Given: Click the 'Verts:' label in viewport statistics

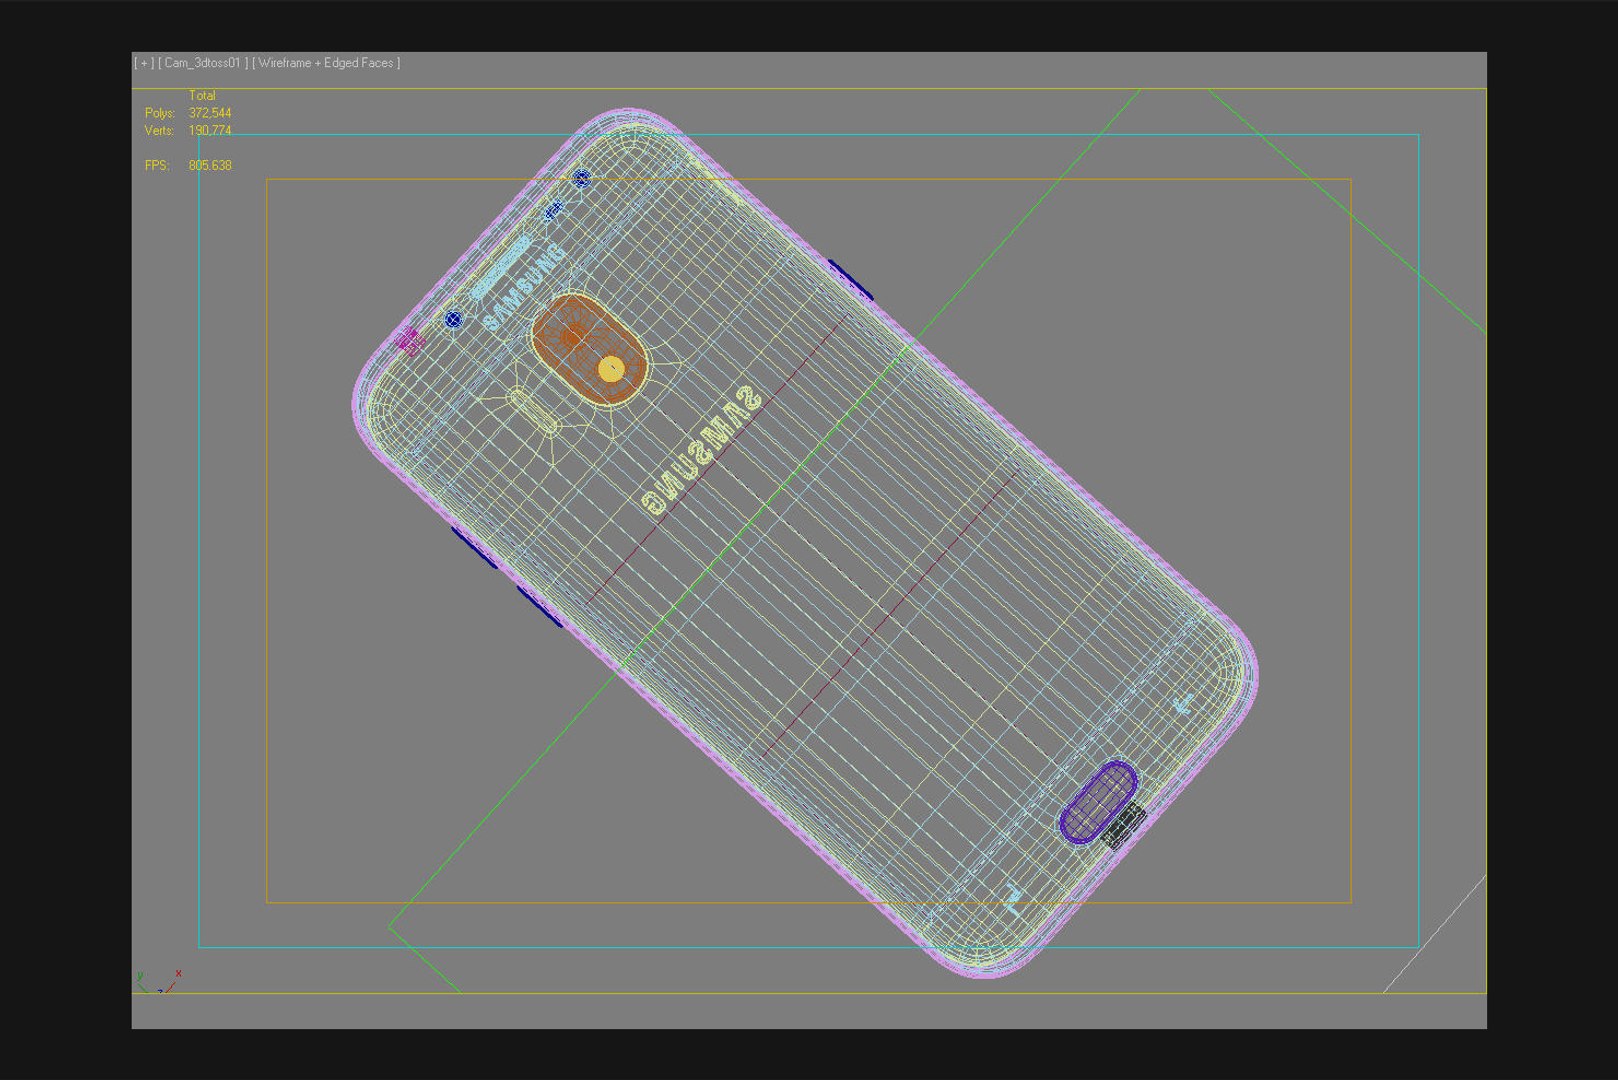Looking at the screenshot, I should pos(159,131).
